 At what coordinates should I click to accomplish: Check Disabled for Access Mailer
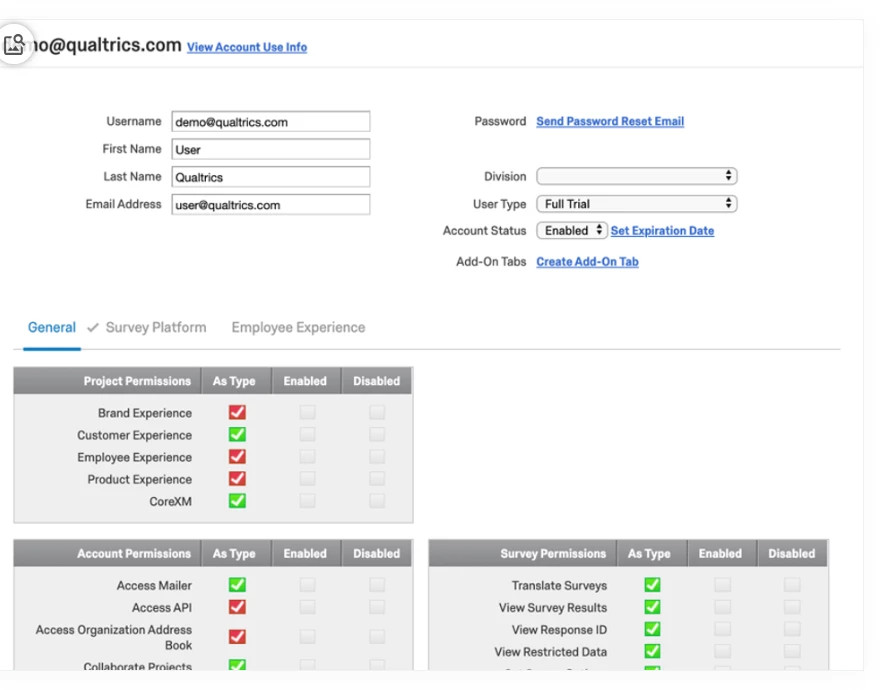tap(377, 585)
